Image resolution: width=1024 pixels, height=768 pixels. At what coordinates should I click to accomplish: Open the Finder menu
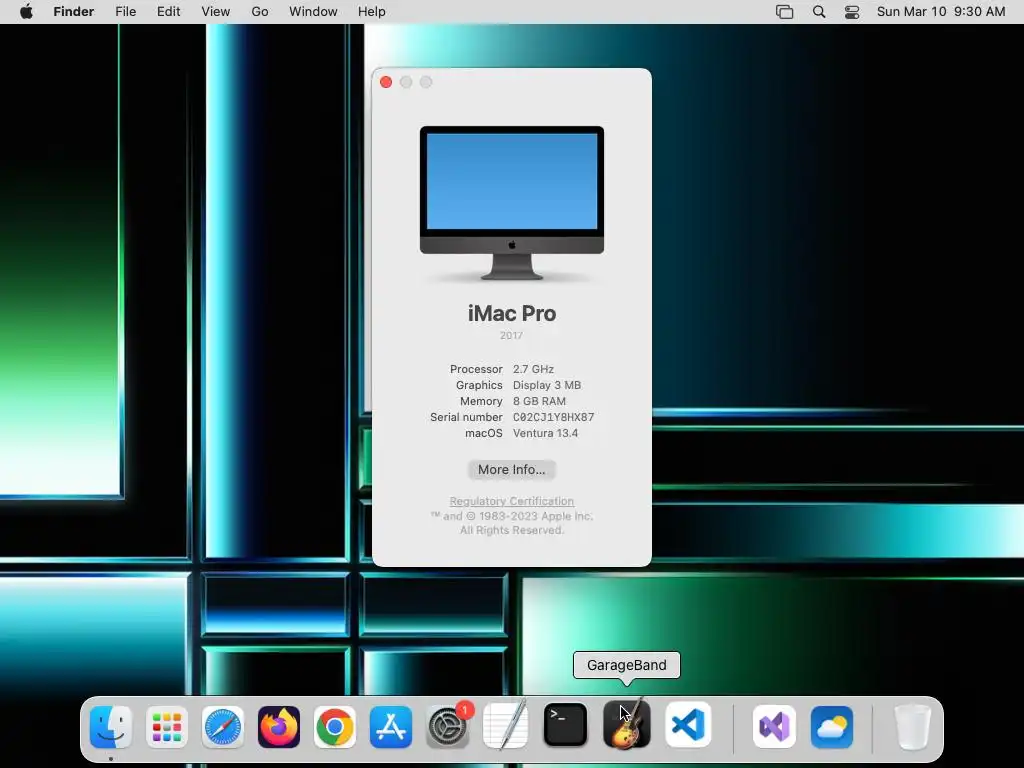click(x=74, y=12)
